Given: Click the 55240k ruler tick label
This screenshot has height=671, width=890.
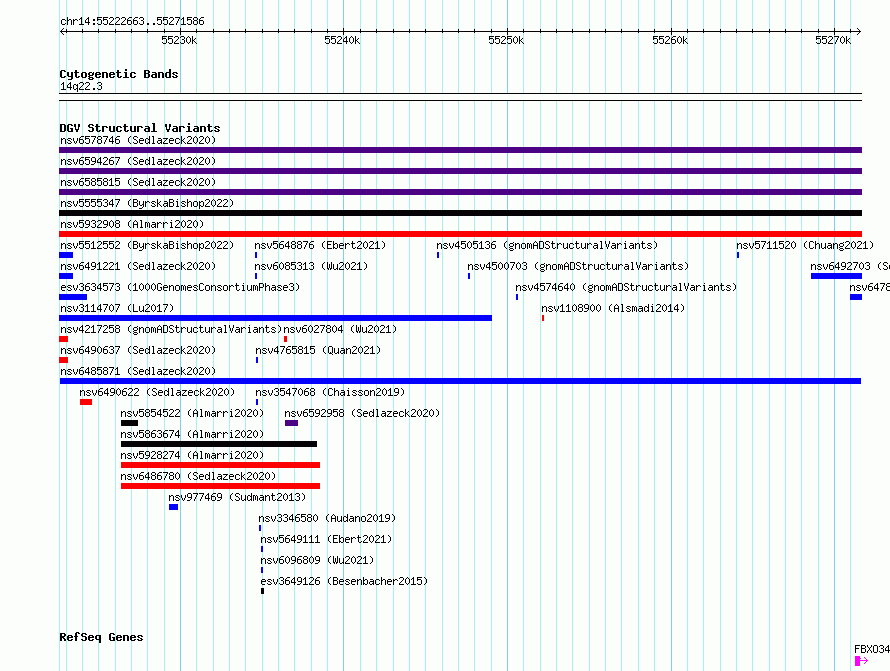Looking at the screenshot, I should click(x=342, y=40).
